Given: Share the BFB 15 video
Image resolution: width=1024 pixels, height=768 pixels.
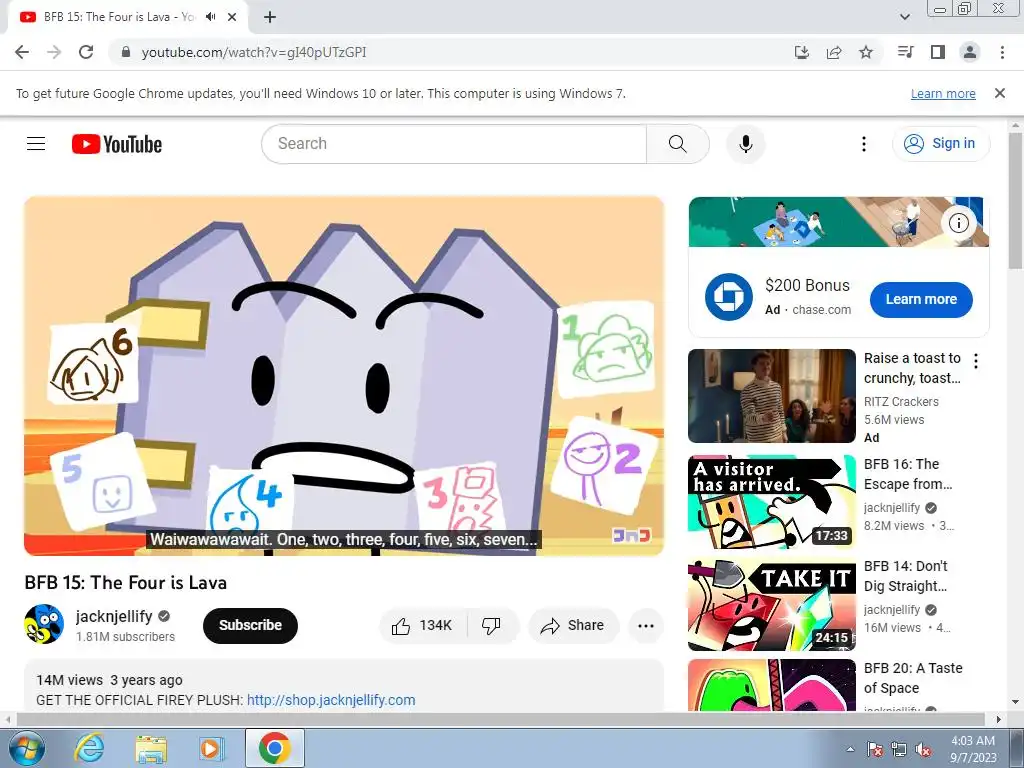Looking at the screenshot, I should (573, 626).
